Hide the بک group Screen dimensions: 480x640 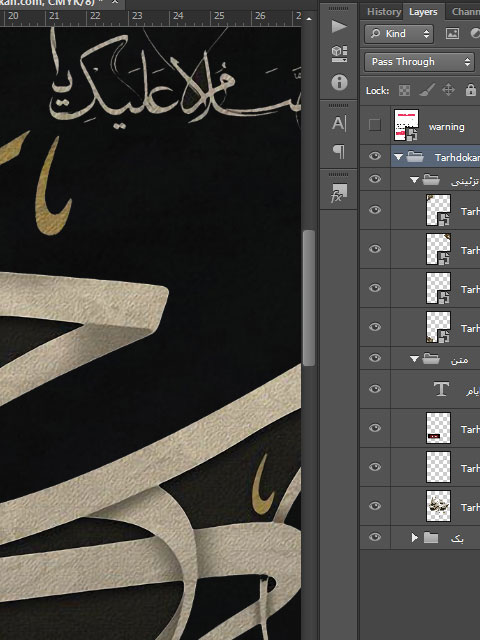[375, 537]
